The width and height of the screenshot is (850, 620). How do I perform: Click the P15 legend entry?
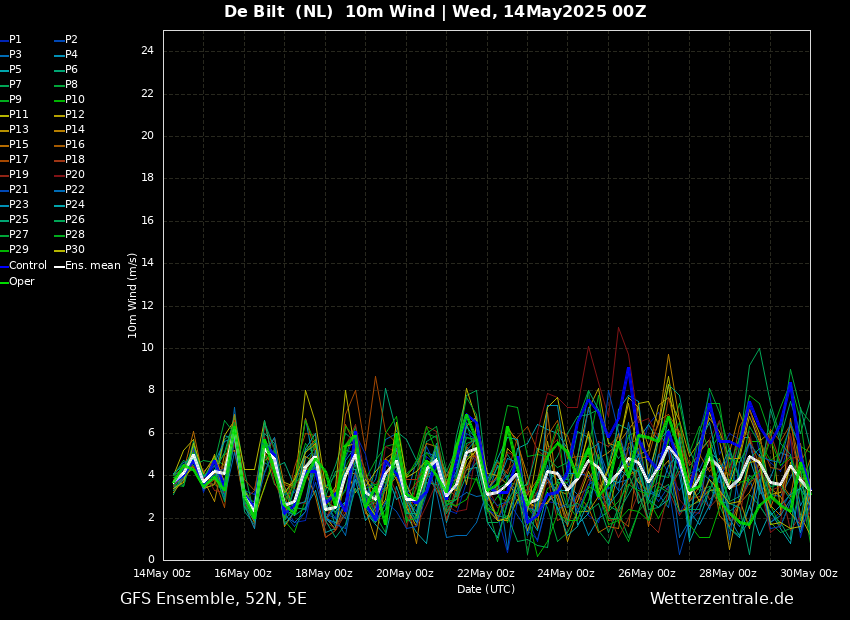click(x=18, y=145)
